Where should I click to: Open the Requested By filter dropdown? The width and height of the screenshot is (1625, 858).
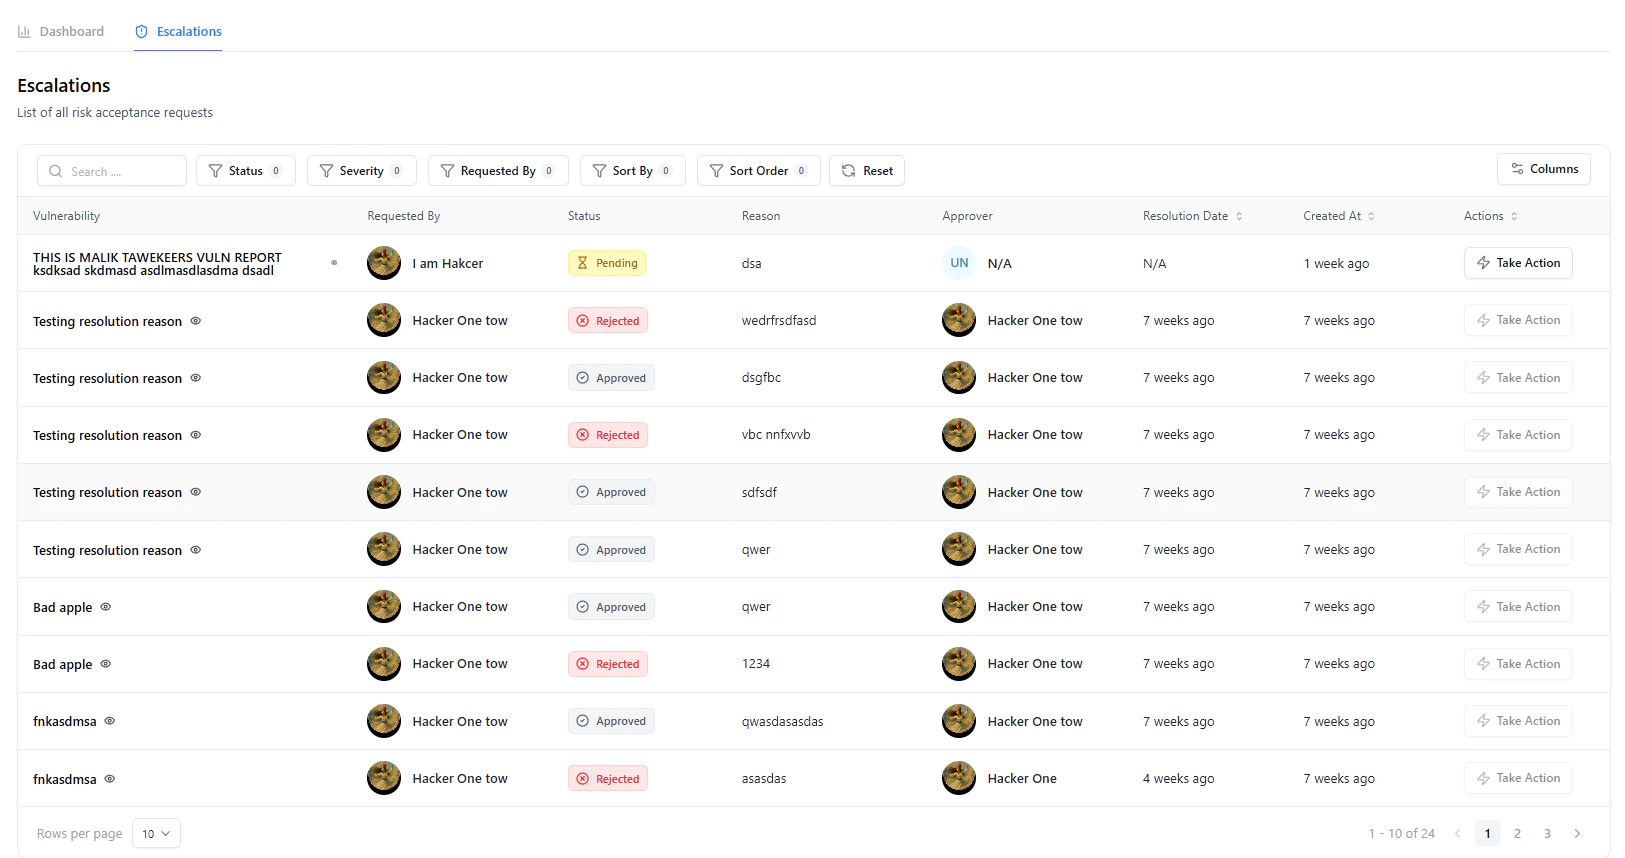click(x=498, y=171)
